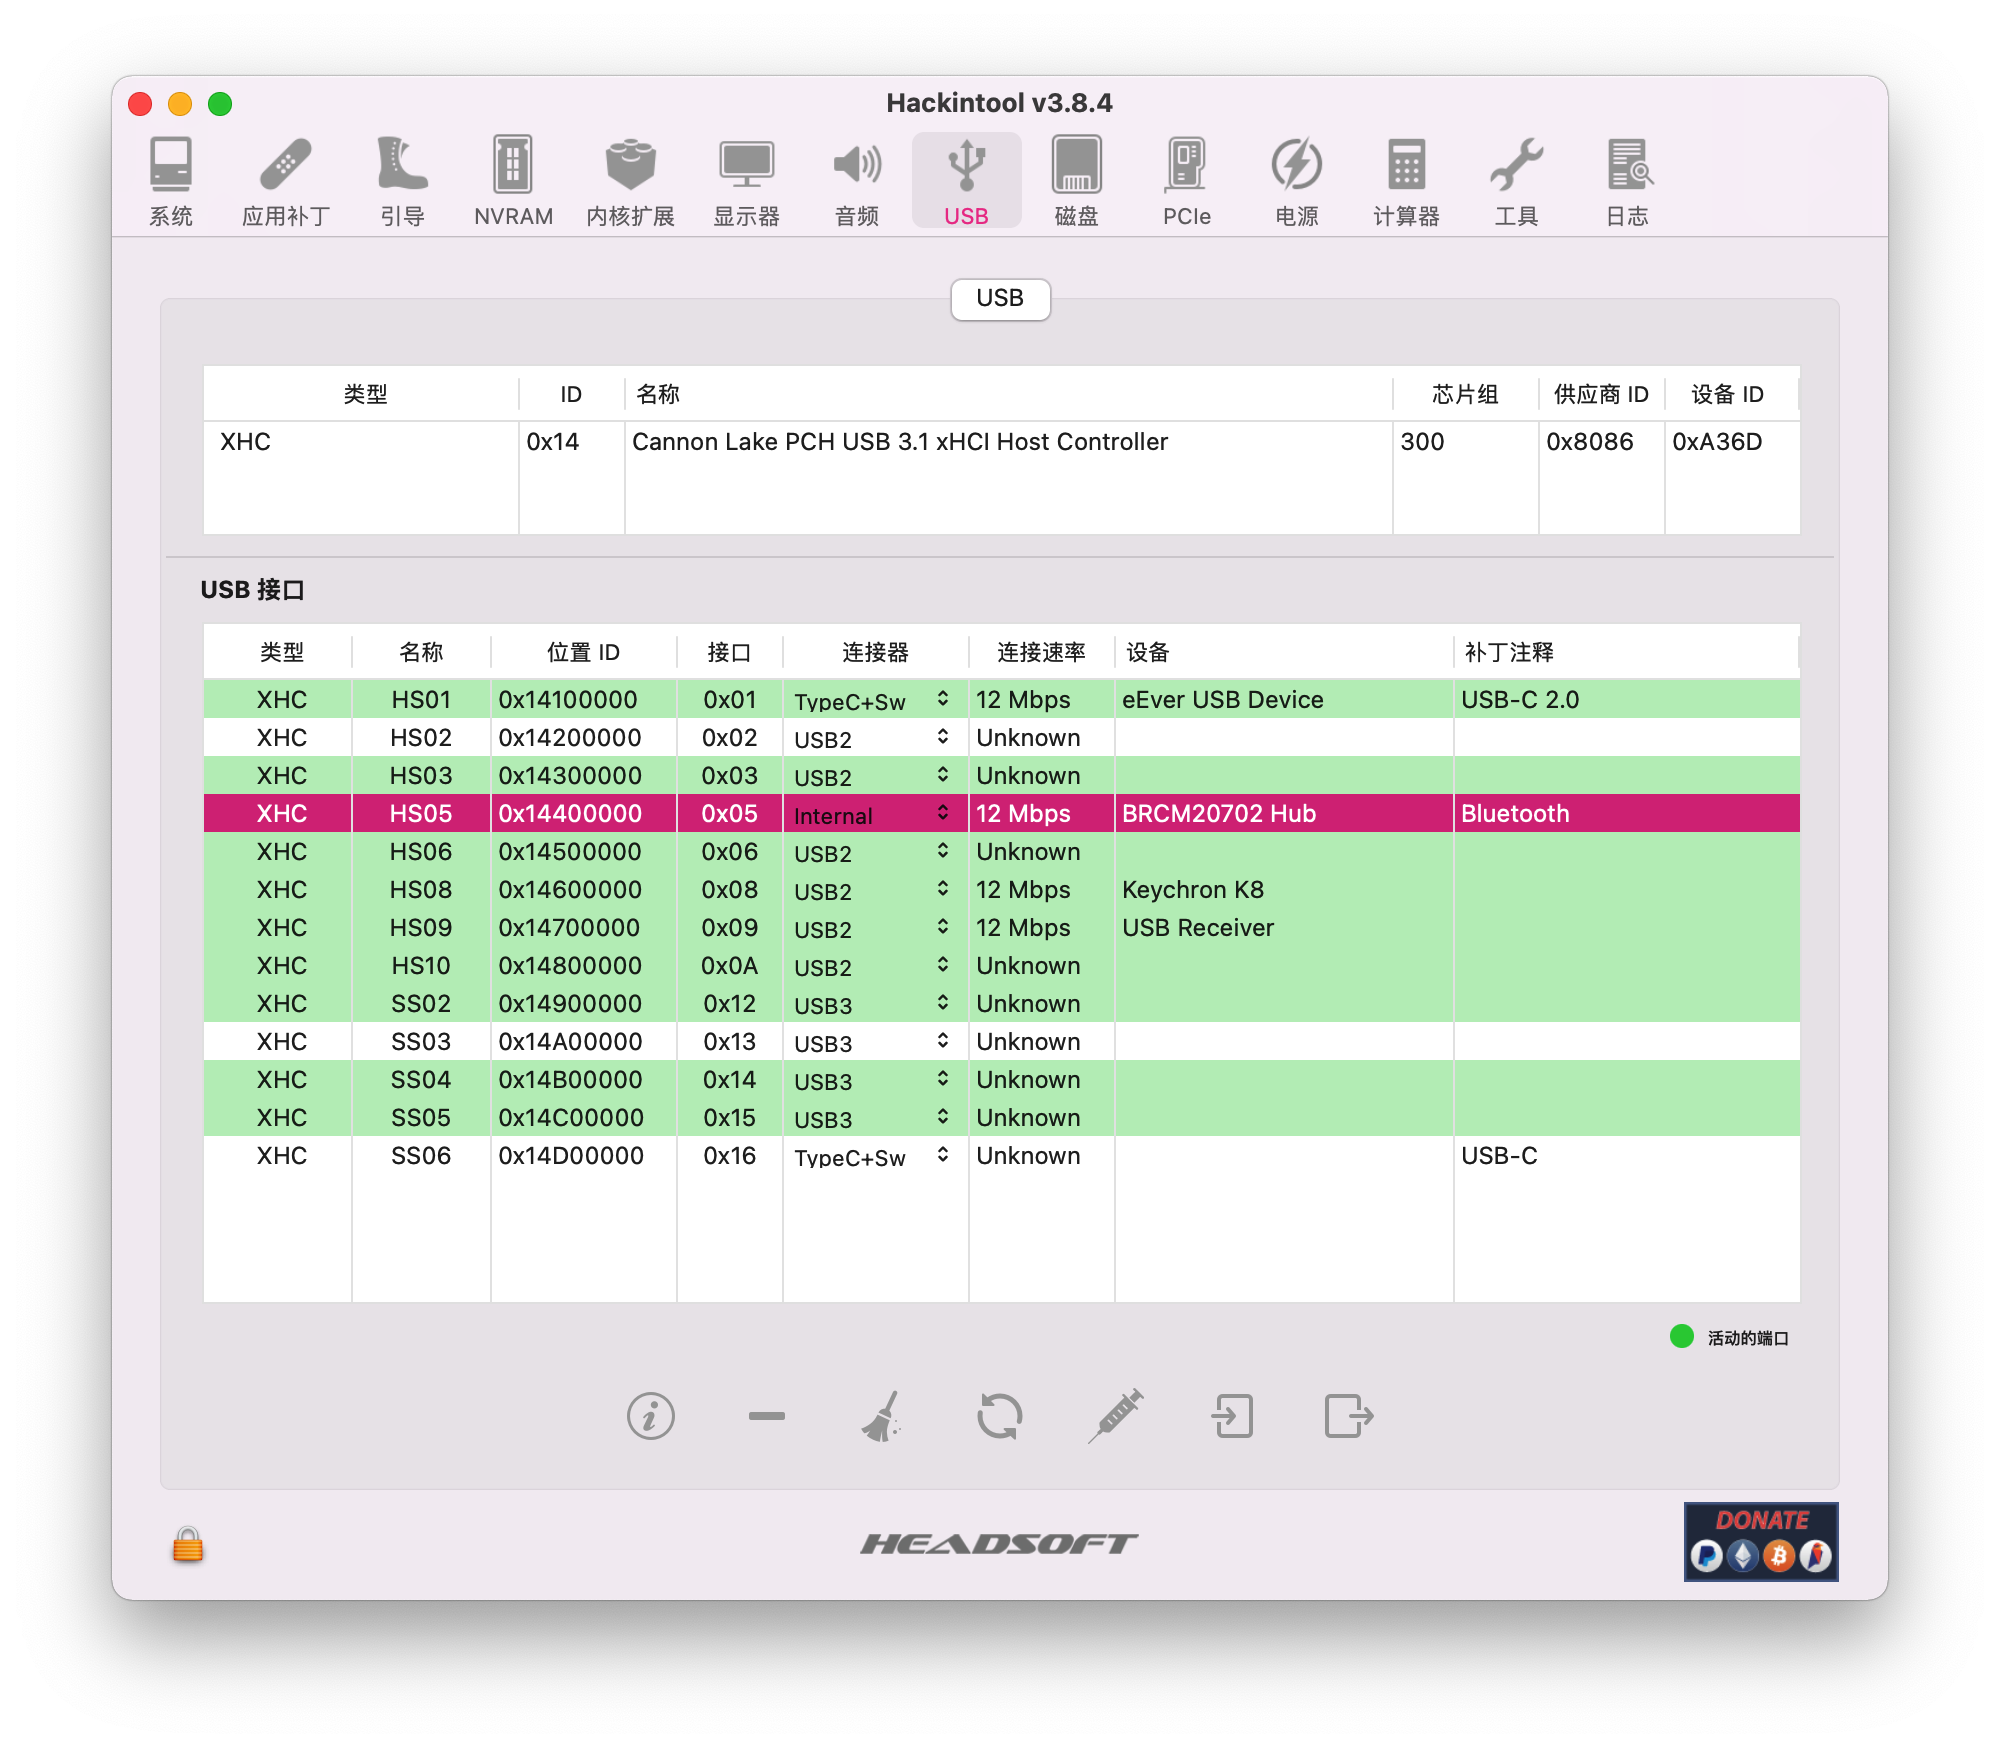The image size is (2000, 1748).
Task: Click the export icon with outward arrow
Action: pos(1349,1416)
